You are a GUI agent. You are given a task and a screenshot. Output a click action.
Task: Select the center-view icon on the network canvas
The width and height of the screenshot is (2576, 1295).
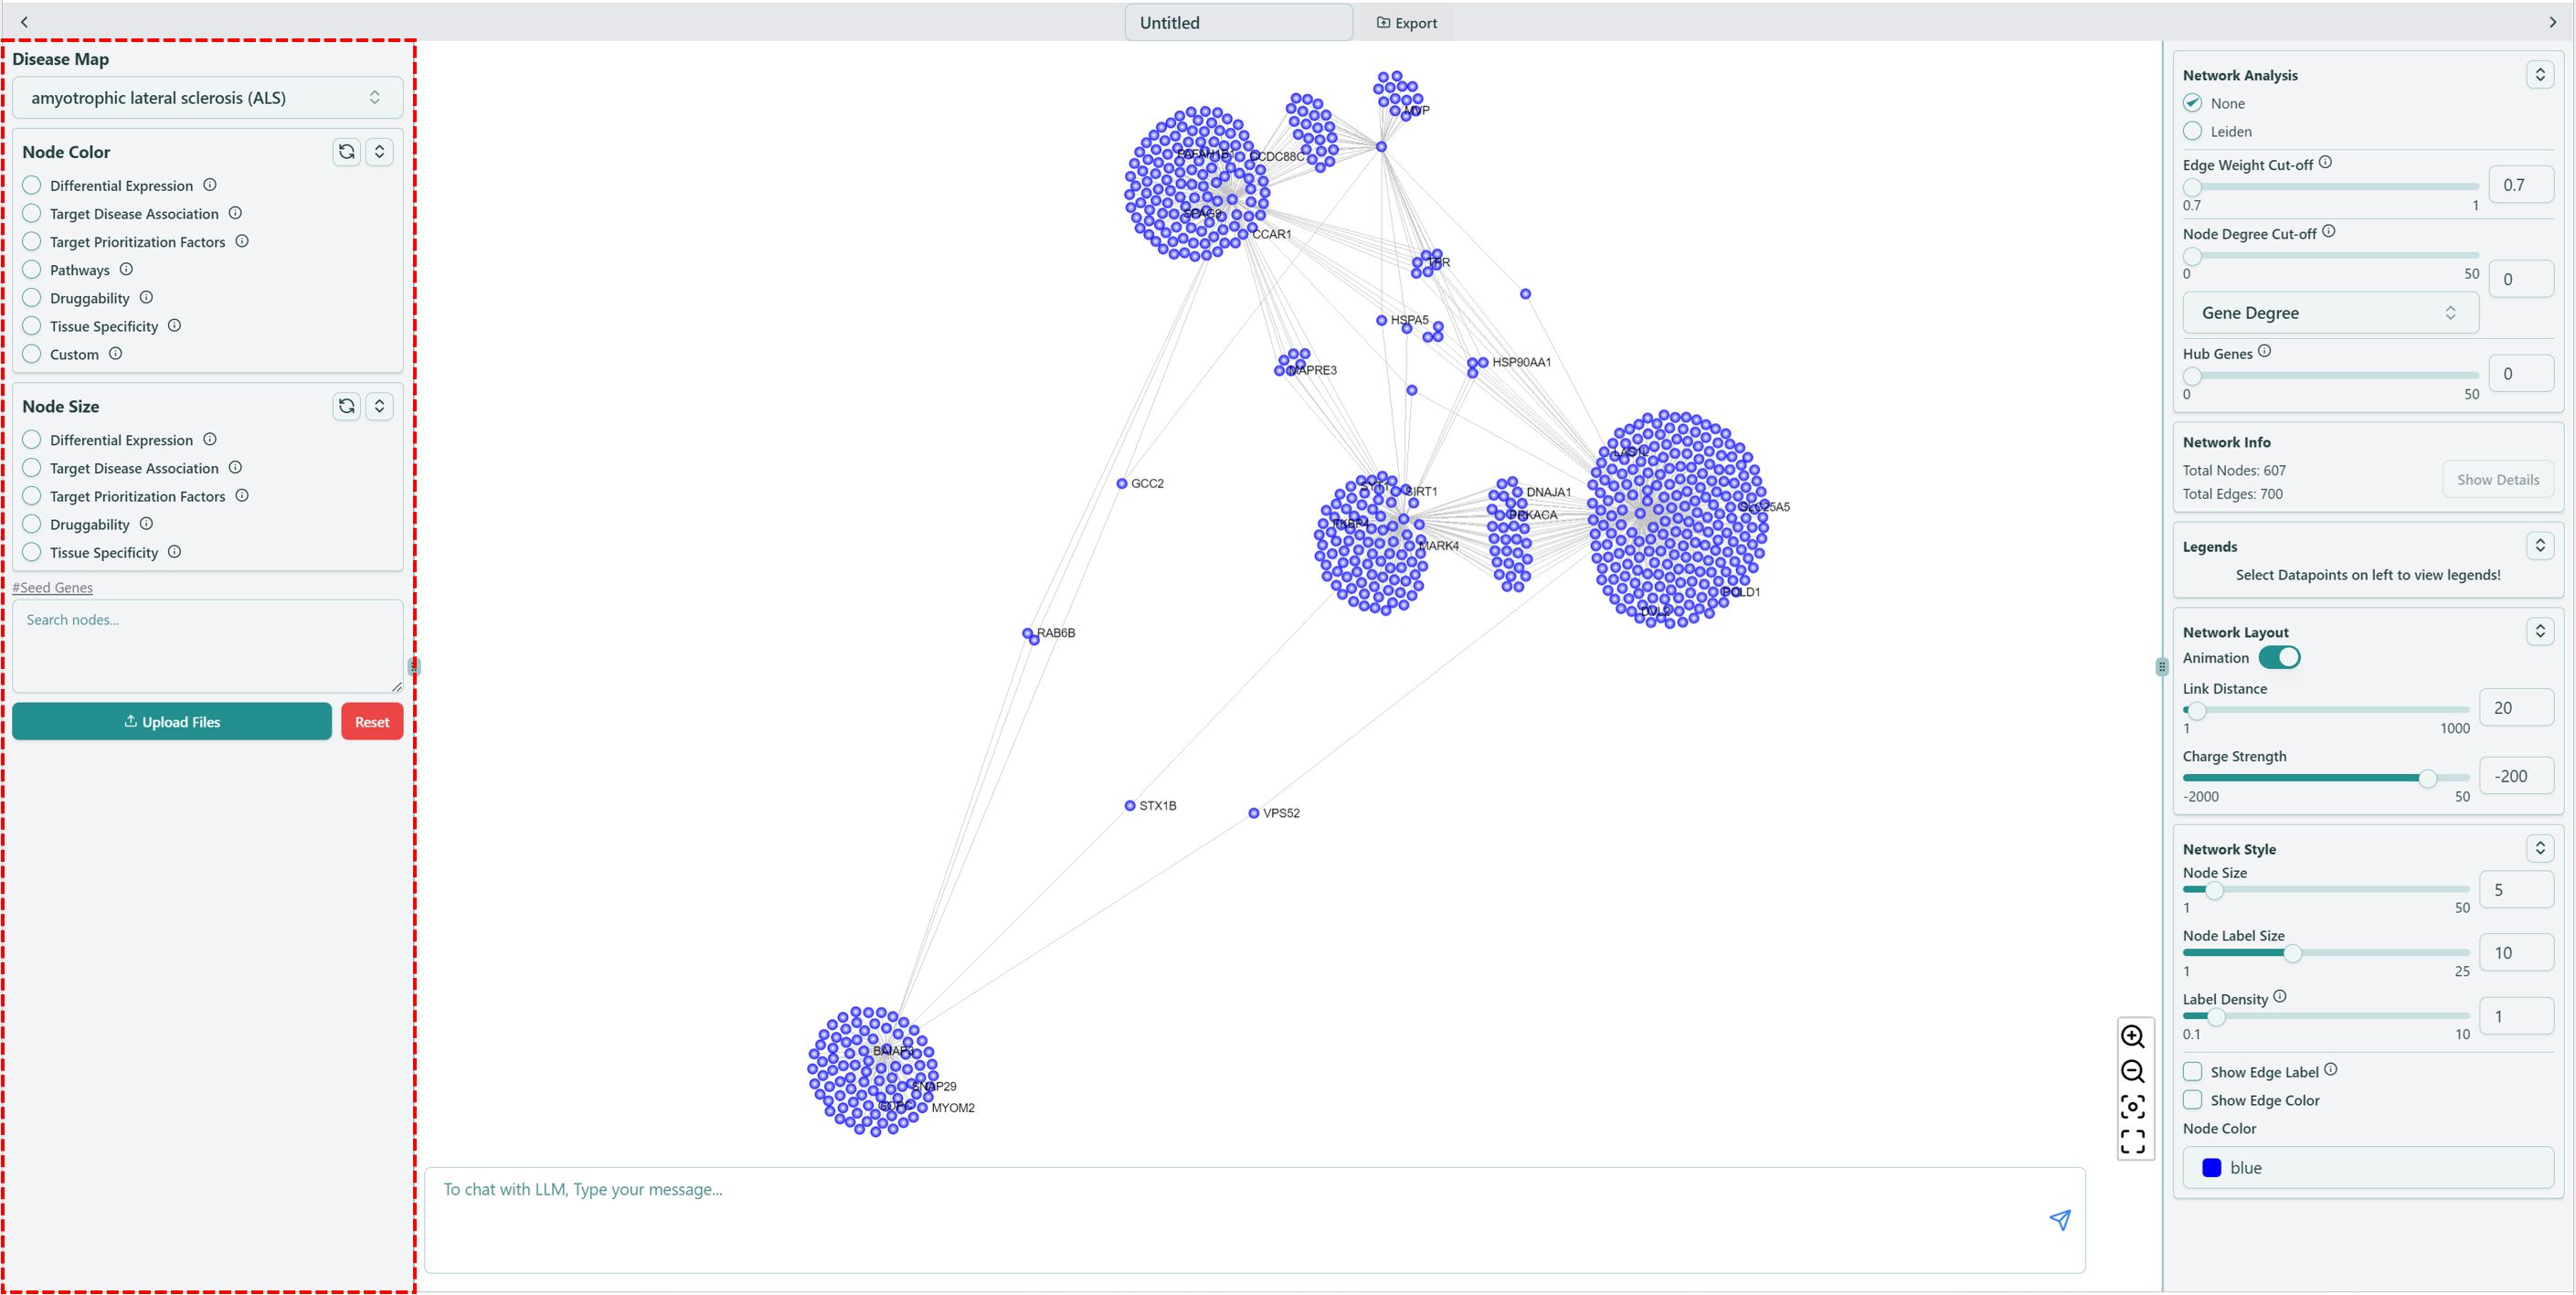tap(2133, 1106)
